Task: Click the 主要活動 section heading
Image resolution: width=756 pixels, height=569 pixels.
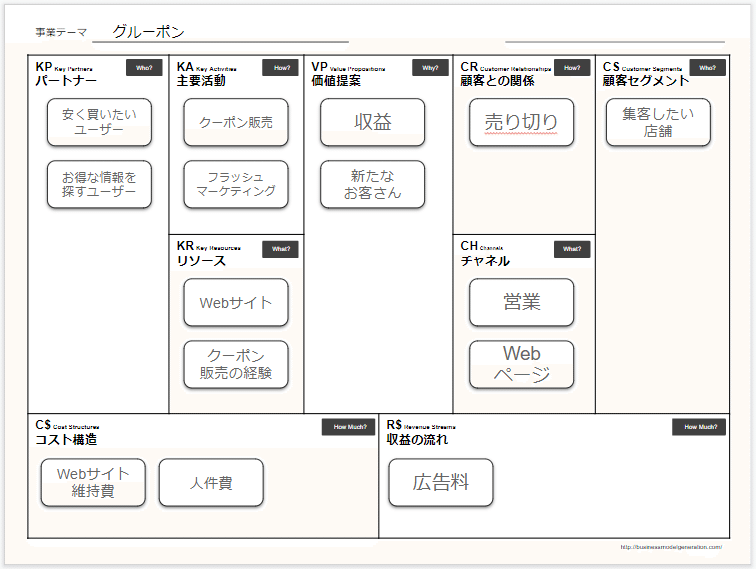Action: click(201, 81)
